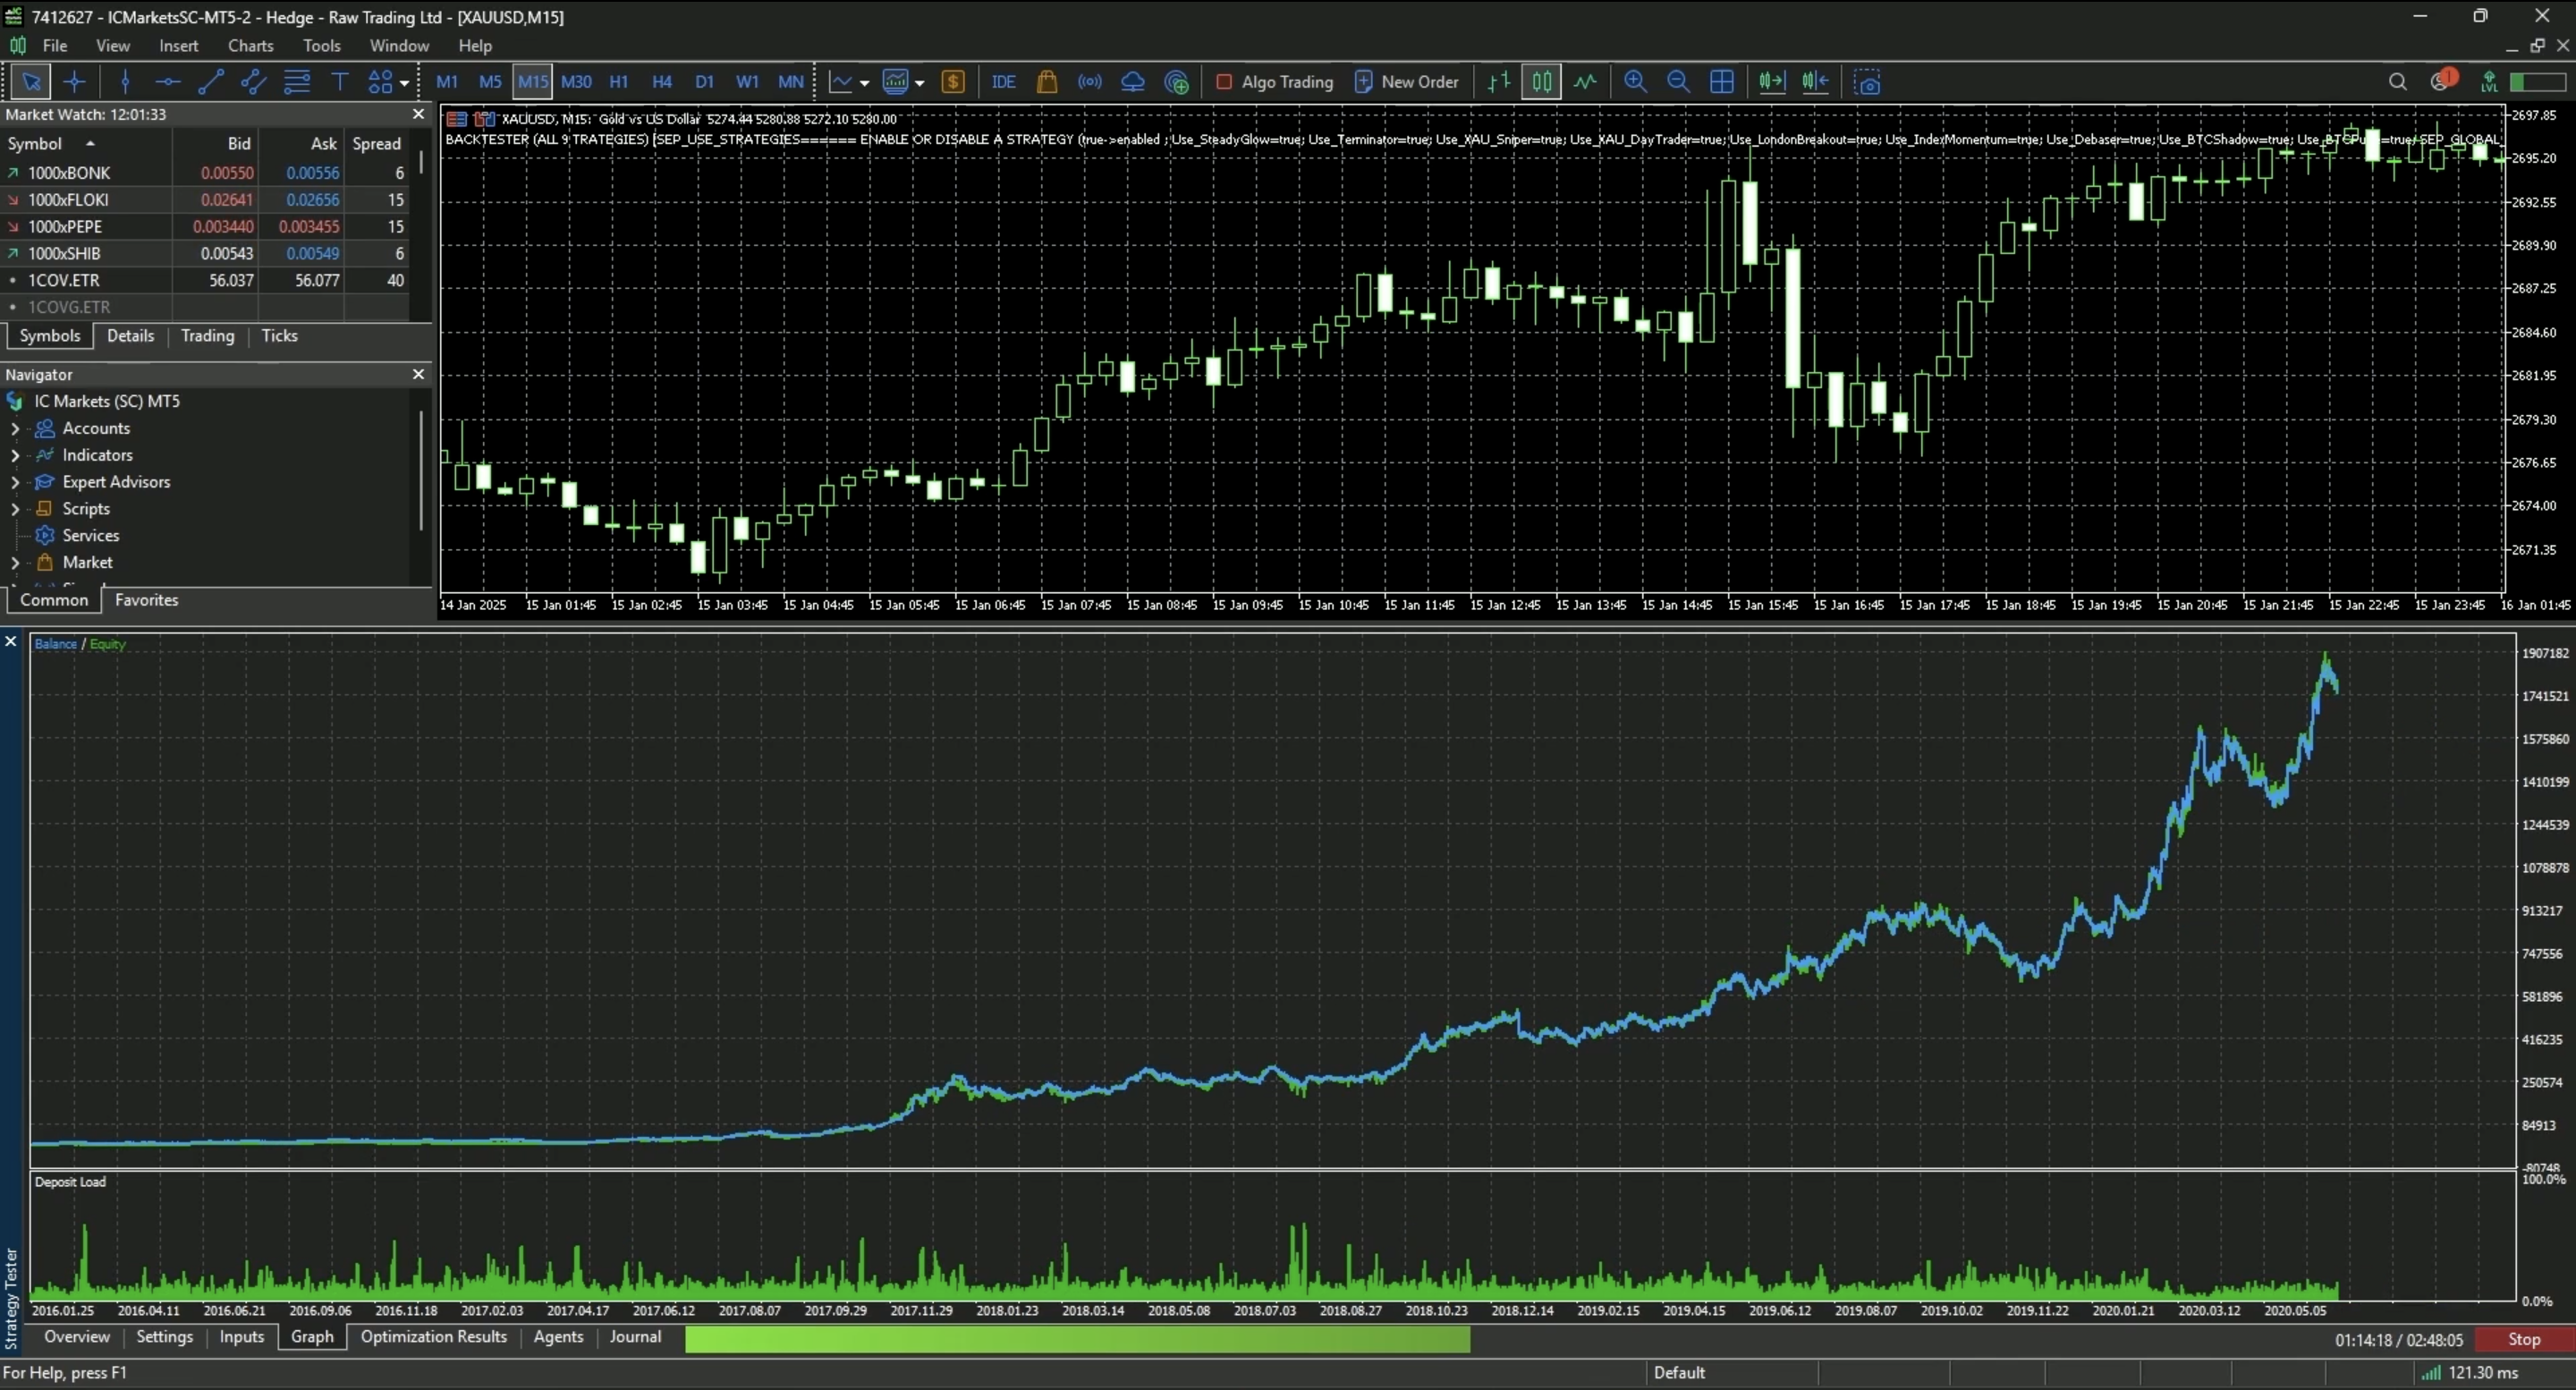Switch chart to M30 timeframe
The image size is (2576, 1390).
[x=576, y=82]
